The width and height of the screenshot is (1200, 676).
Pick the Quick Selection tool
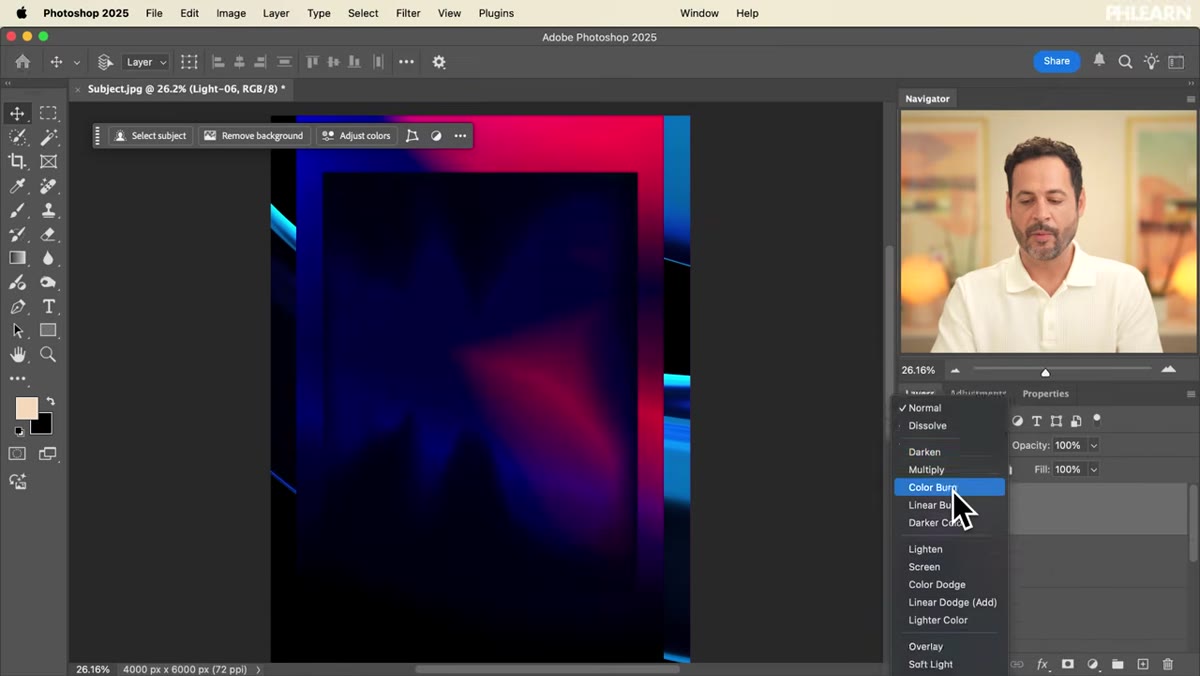click(17, 137)
